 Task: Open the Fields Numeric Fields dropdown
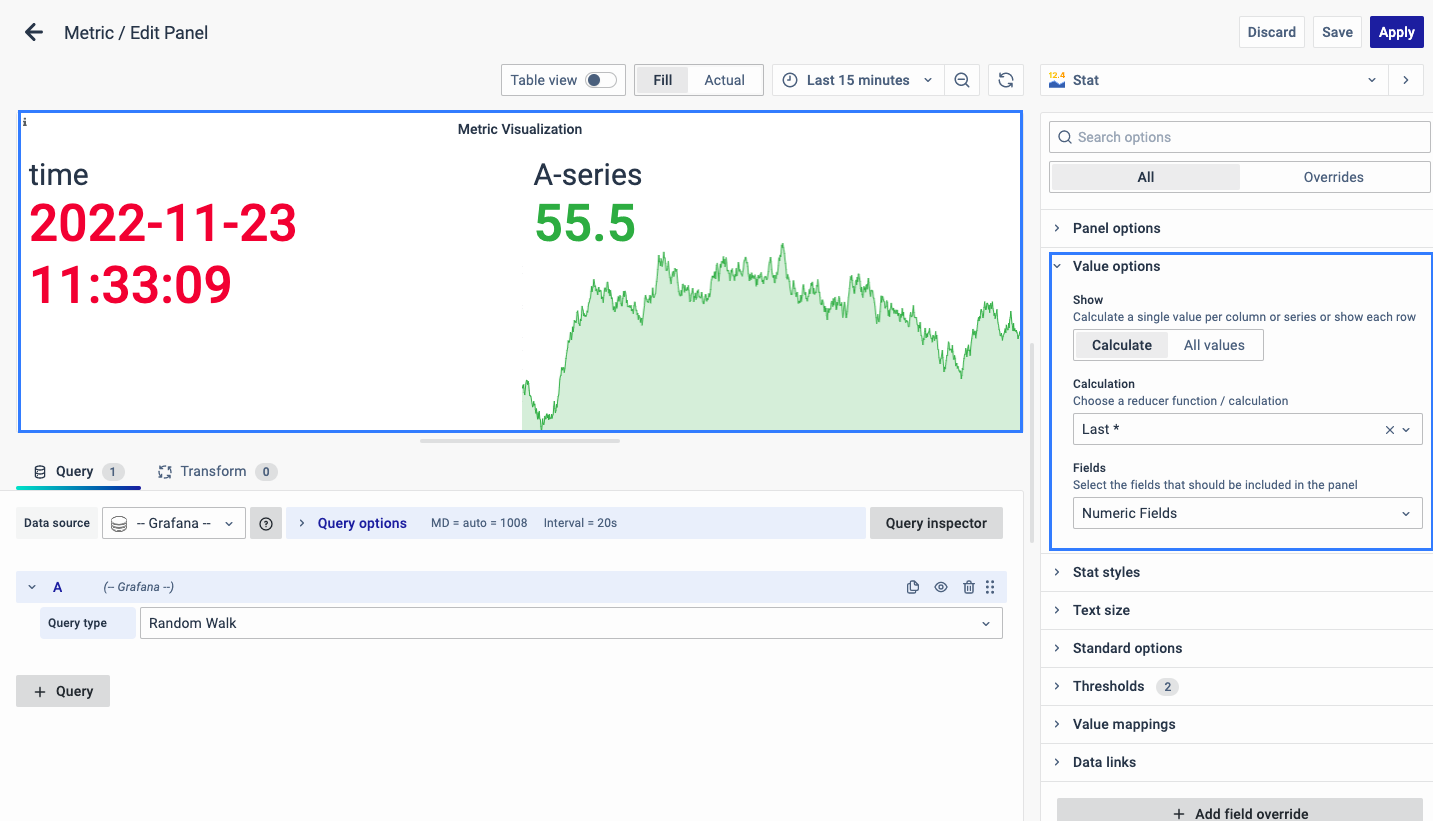(x=1246, y=513)
